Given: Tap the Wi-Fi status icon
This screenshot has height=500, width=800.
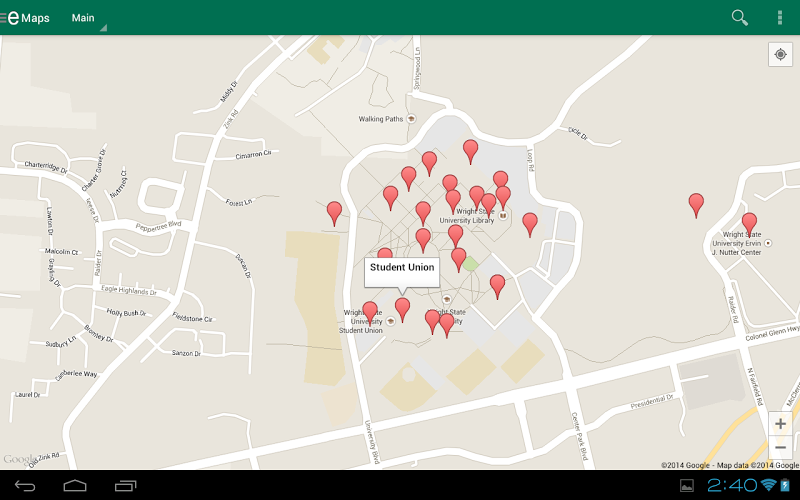Looking at the screenshot, I should (767, 485).
